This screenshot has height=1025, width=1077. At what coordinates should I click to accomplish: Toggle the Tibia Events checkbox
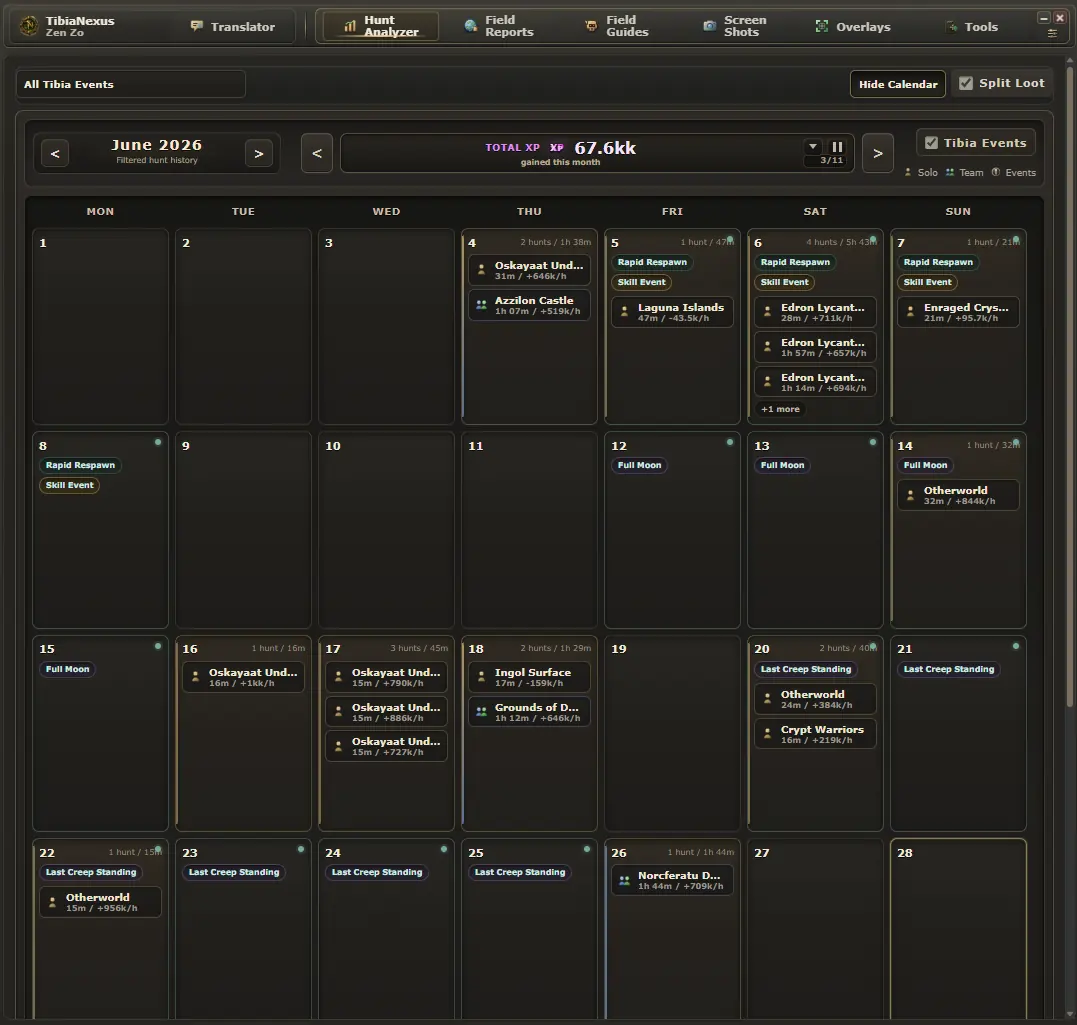(931, 143)
